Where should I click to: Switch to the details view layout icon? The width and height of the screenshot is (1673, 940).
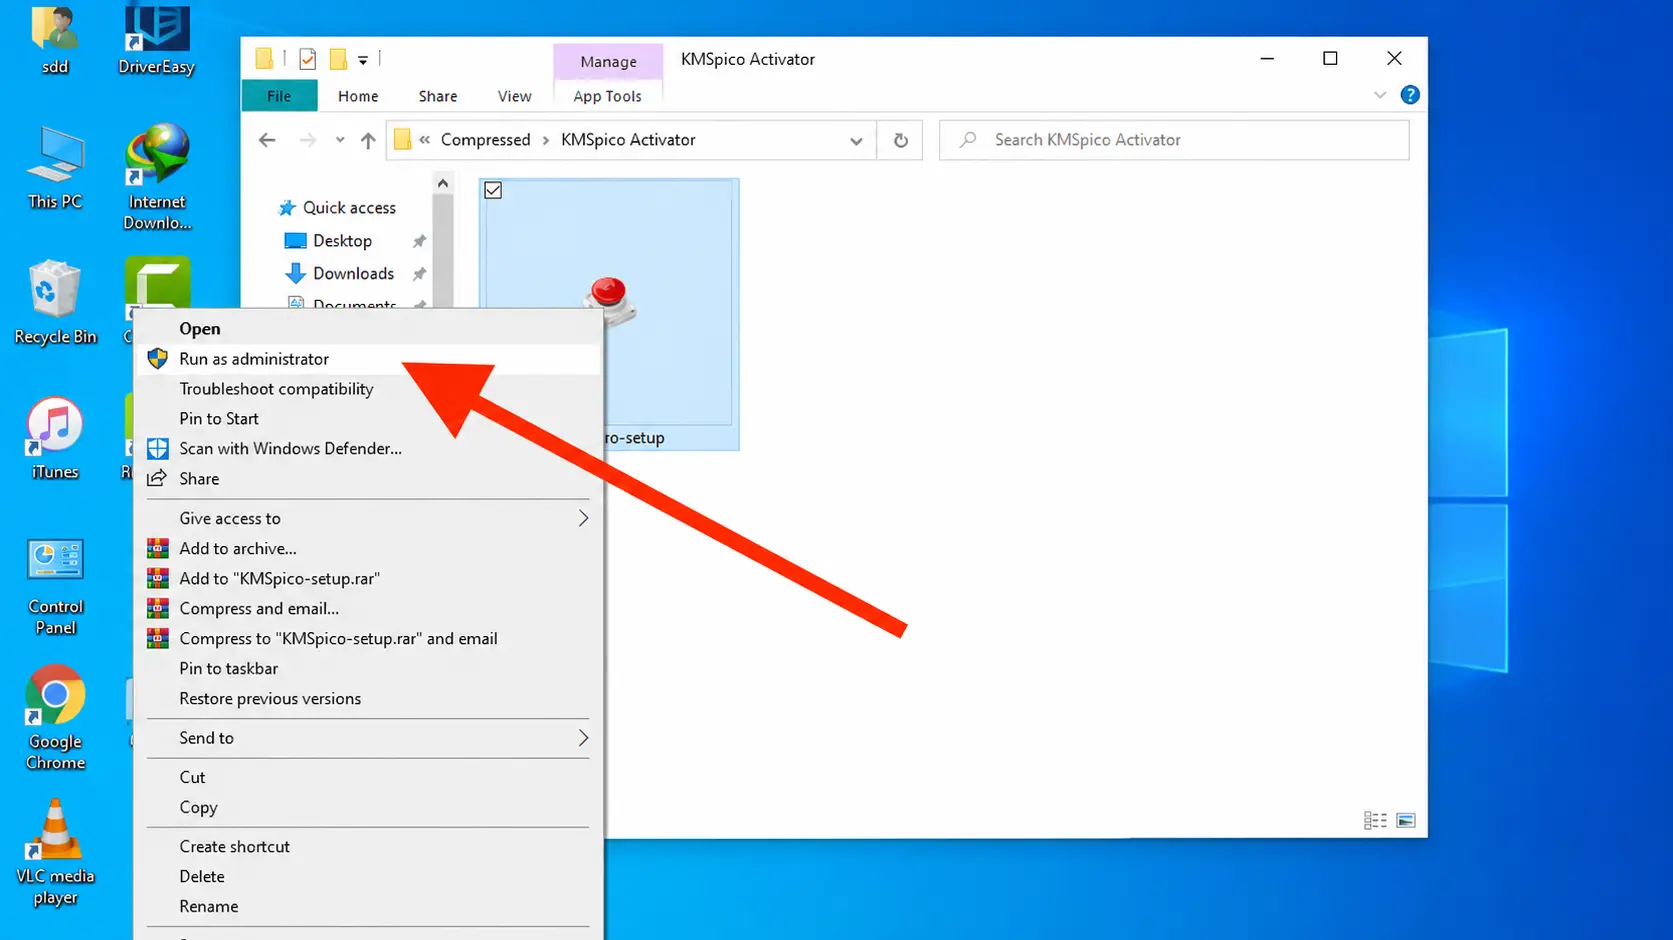click(x=1375, y=820)
